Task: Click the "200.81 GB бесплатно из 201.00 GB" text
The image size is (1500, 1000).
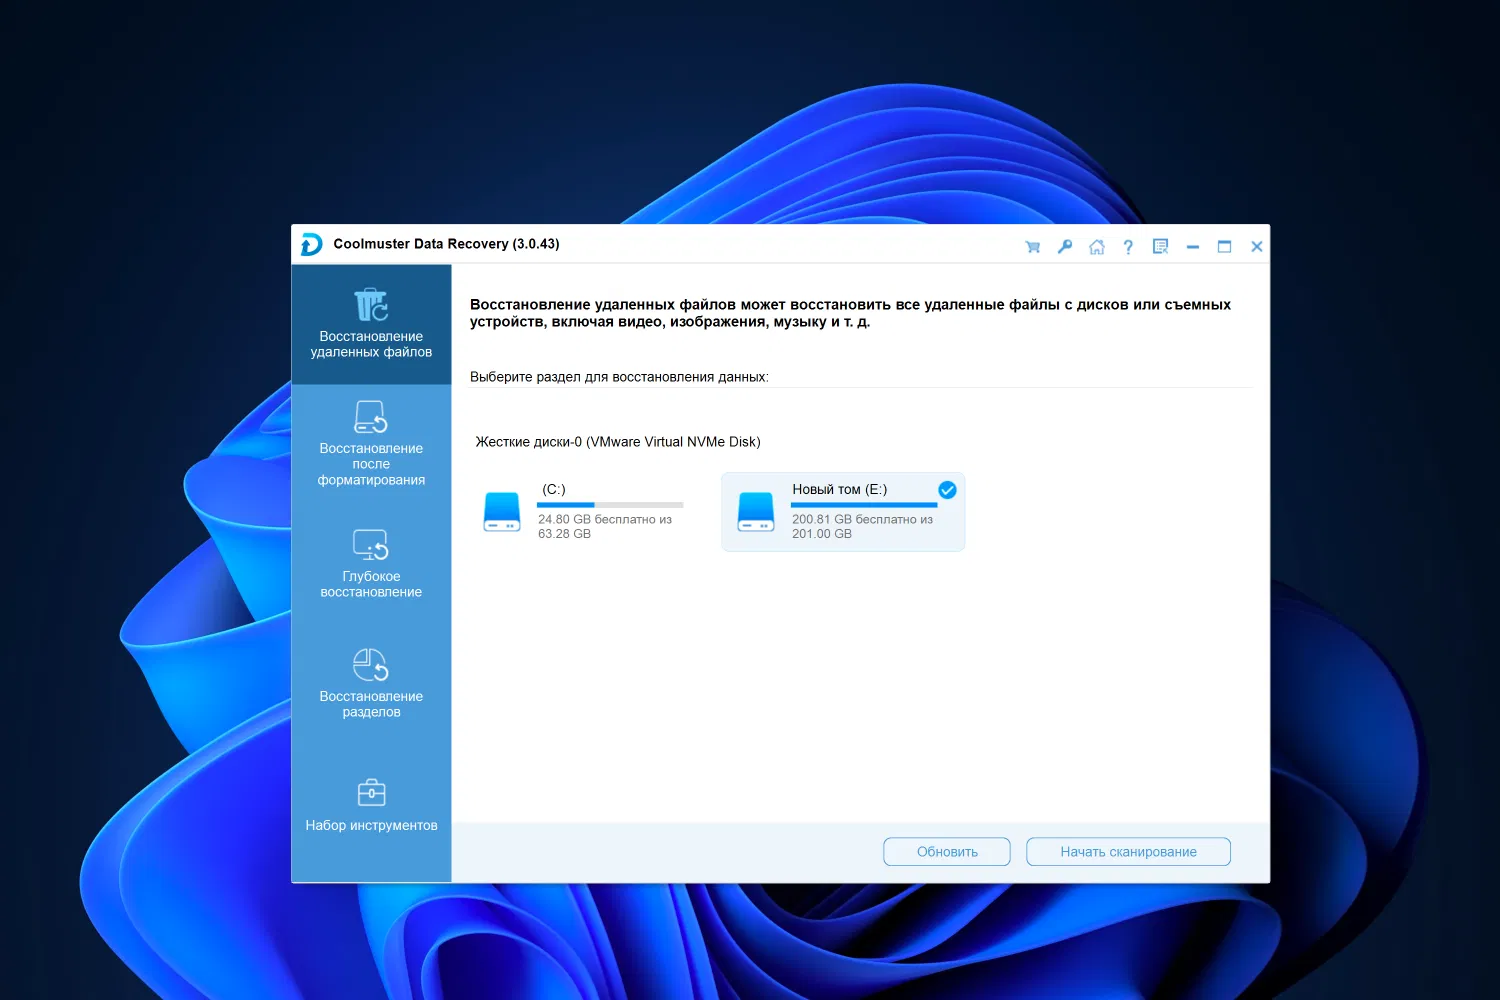Action: [862, 527]
